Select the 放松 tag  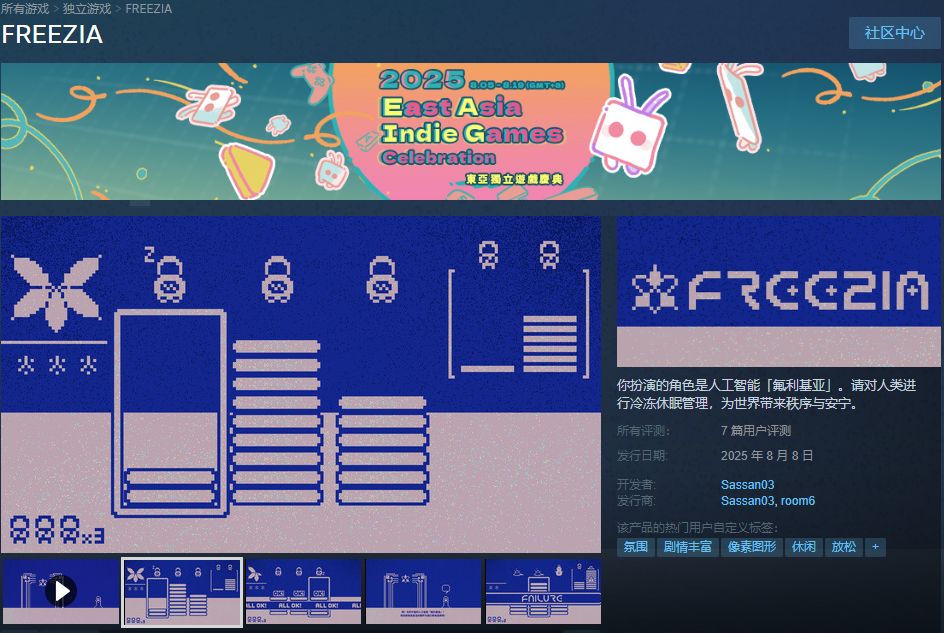[843, 547]
